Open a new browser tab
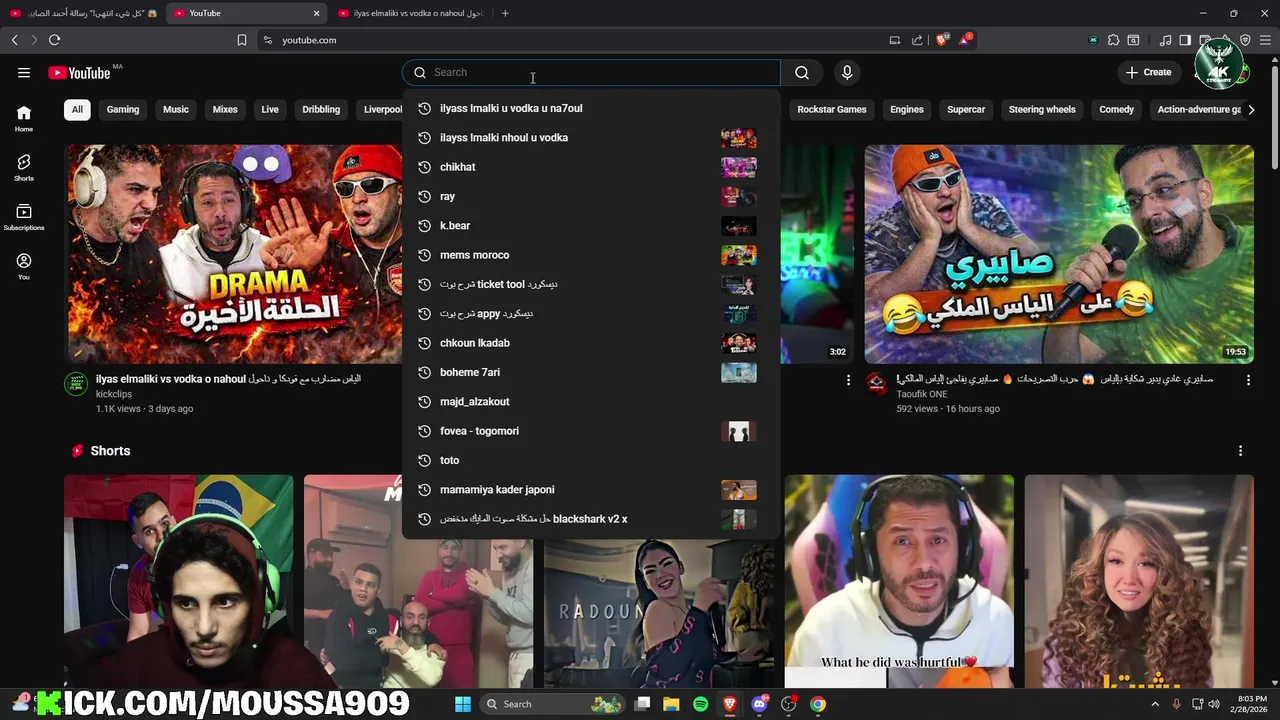 click(x=505, y=13)
